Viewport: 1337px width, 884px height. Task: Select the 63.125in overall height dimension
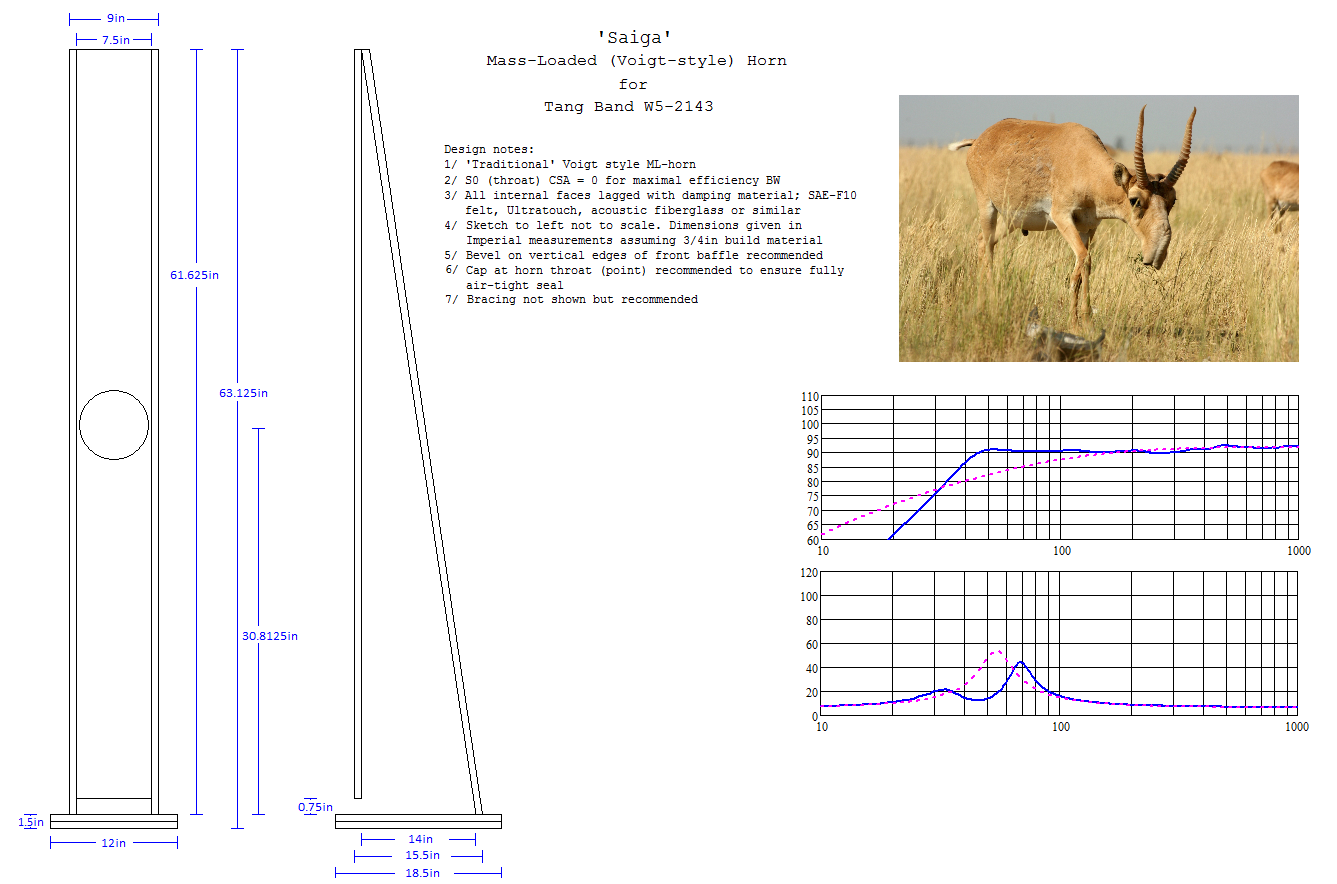click(243, 393)
